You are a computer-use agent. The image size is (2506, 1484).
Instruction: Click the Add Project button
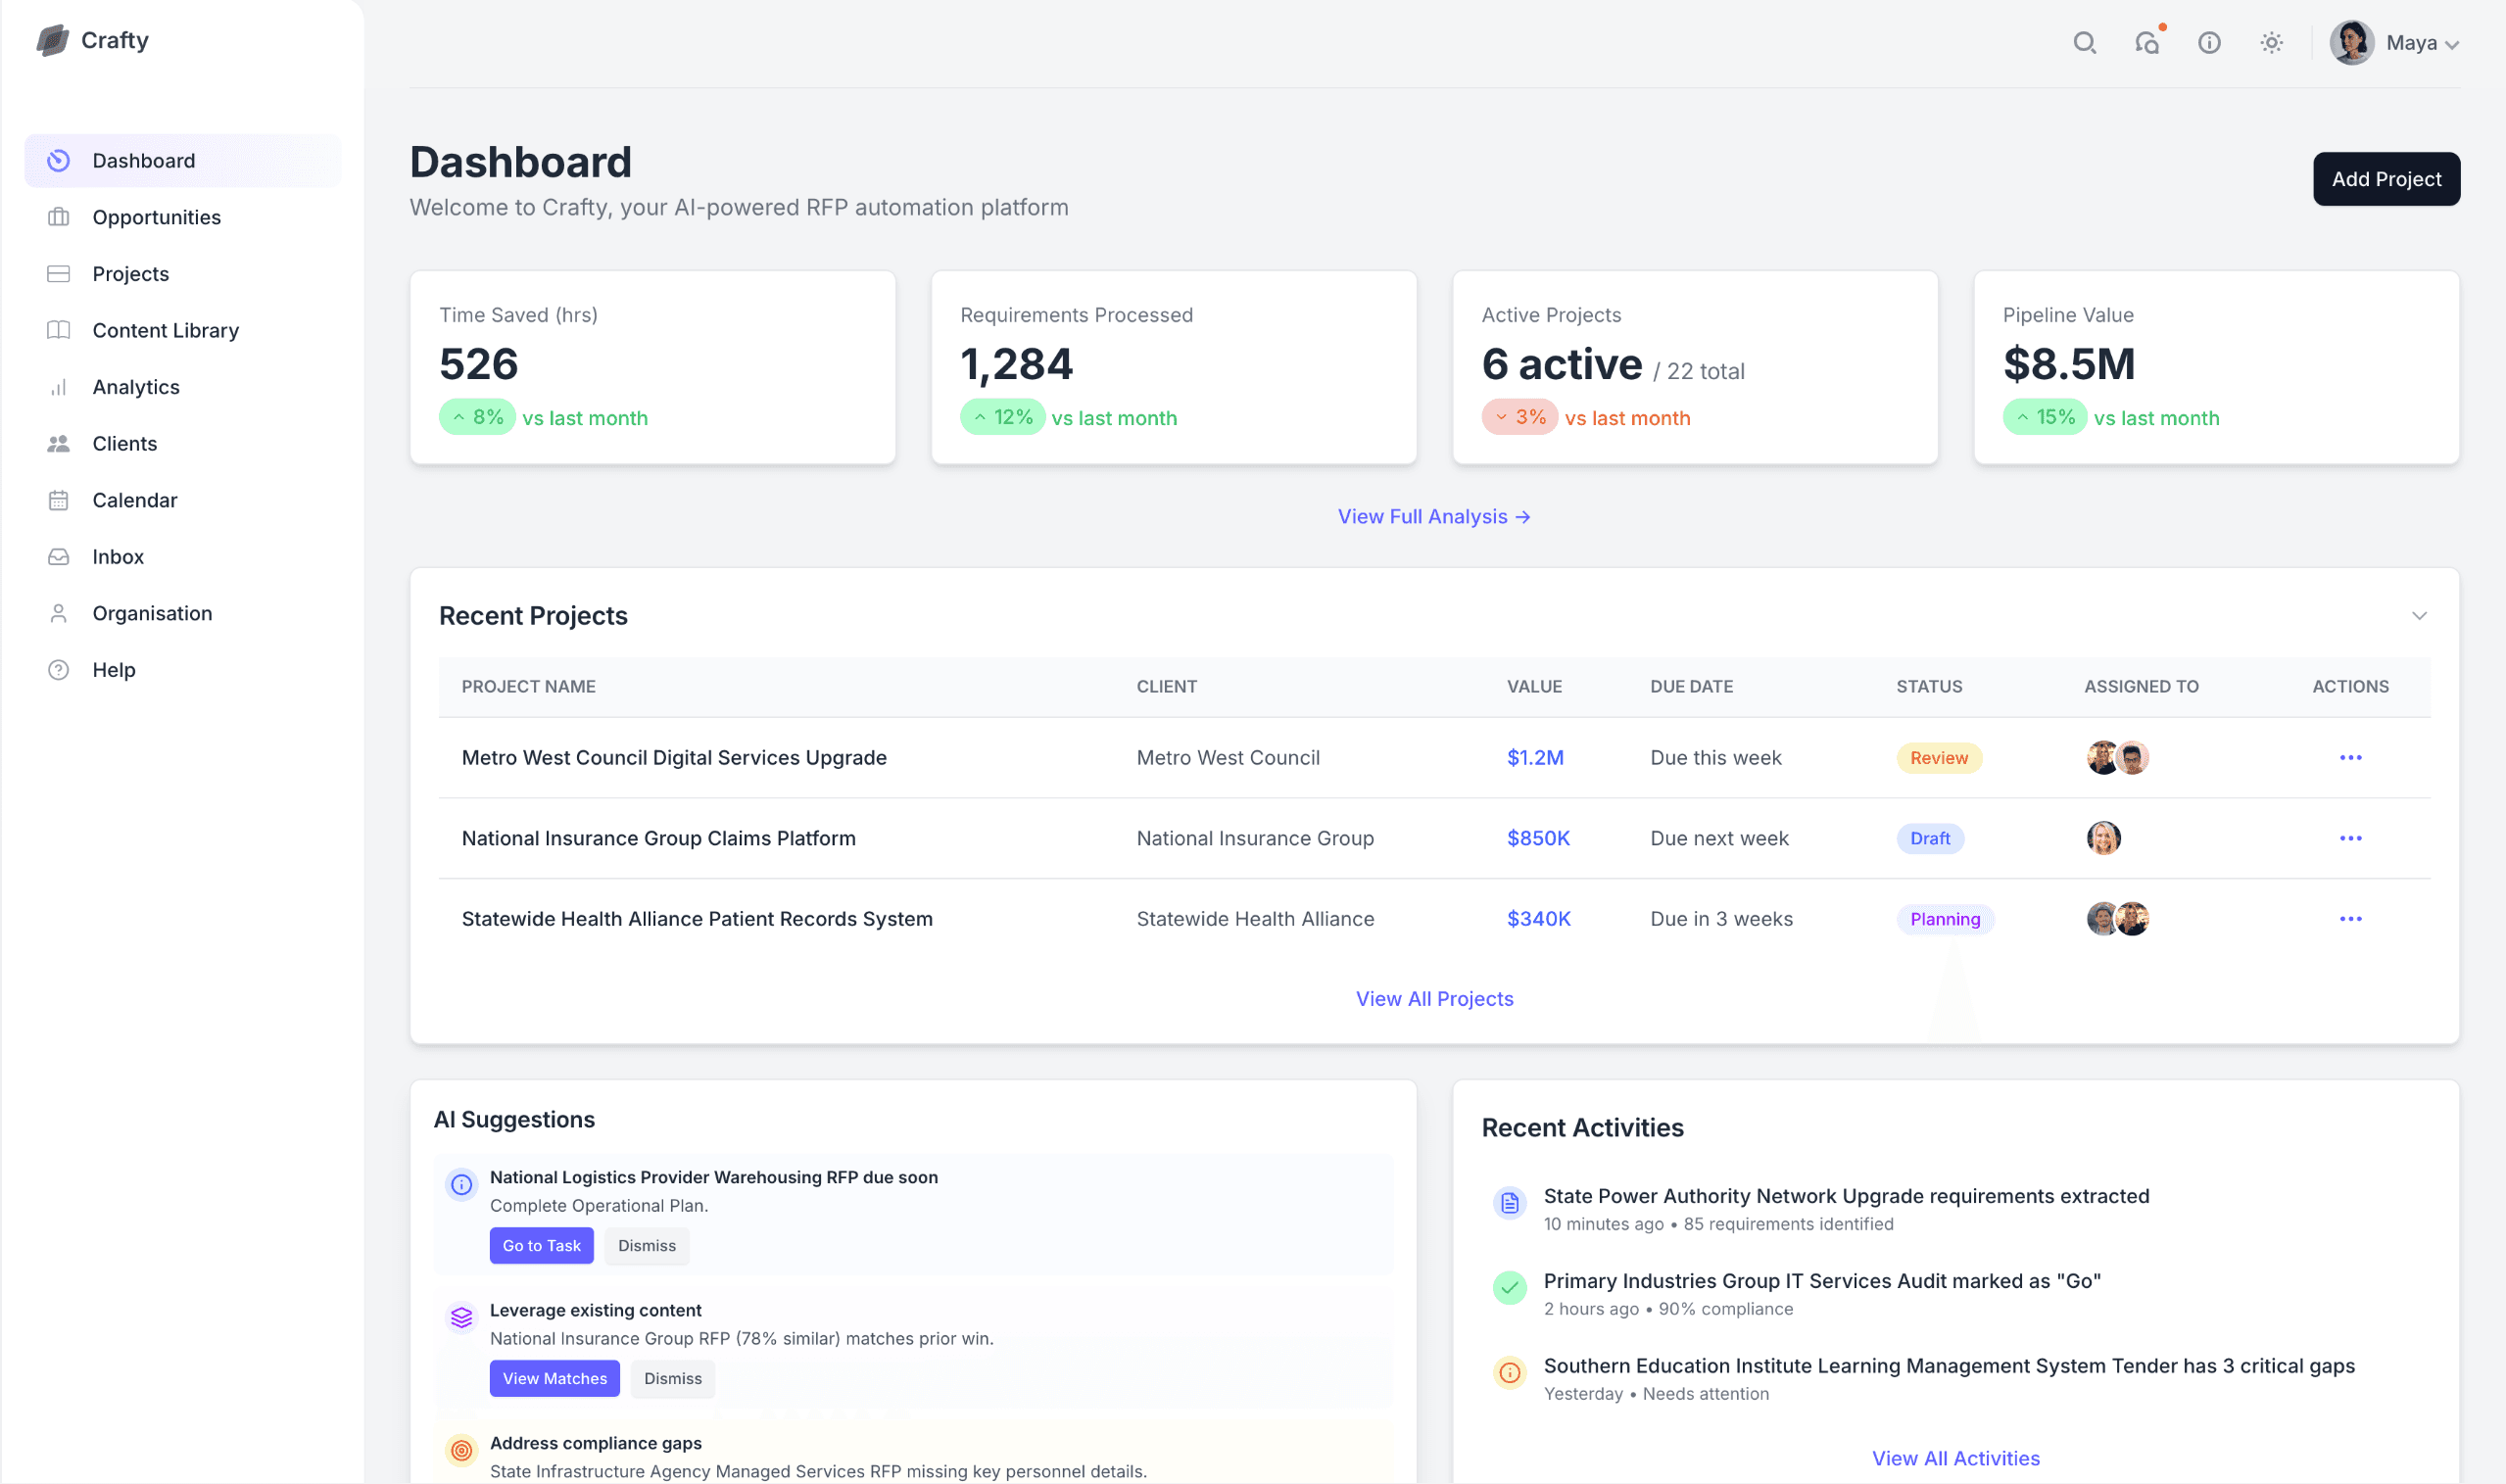click(2386, 179)
